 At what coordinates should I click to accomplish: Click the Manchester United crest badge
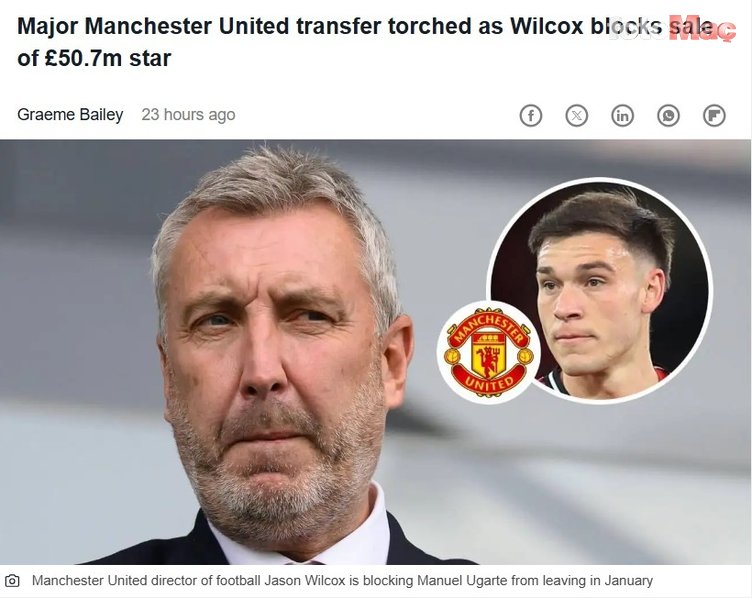coord(489,352)
